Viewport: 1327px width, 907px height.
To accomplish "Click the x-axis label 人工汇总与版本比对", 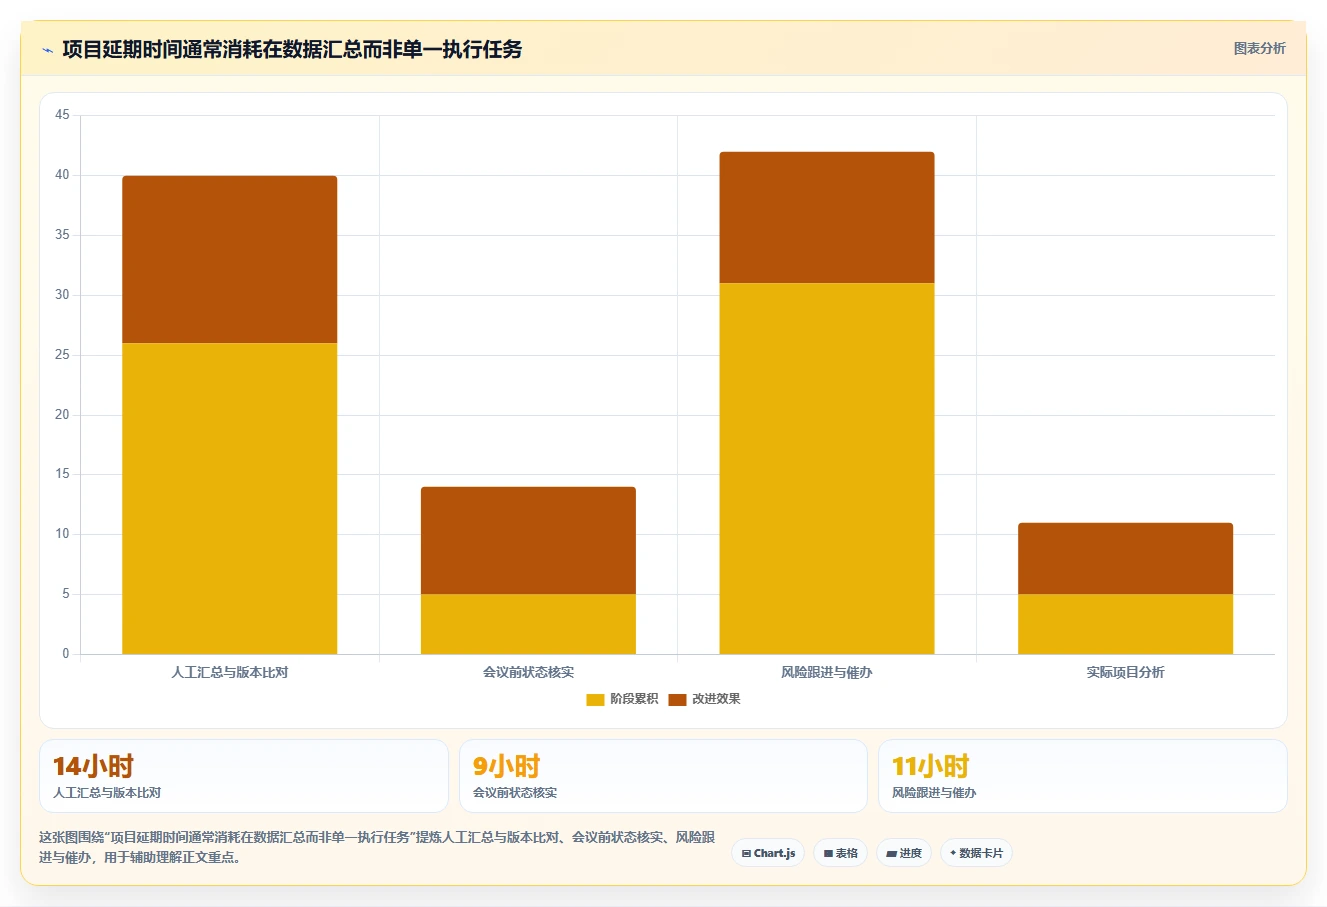I will [229, 673].
